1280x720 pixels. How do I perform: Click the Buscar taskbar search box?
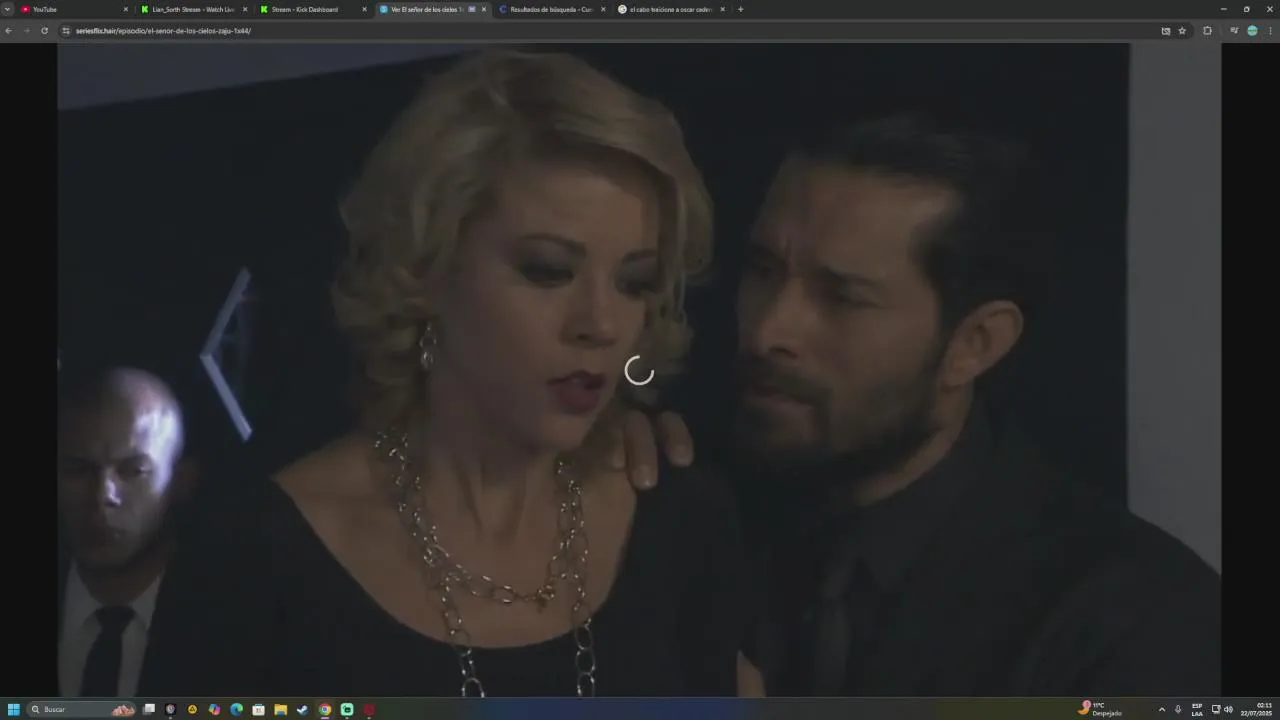[82, 709]
